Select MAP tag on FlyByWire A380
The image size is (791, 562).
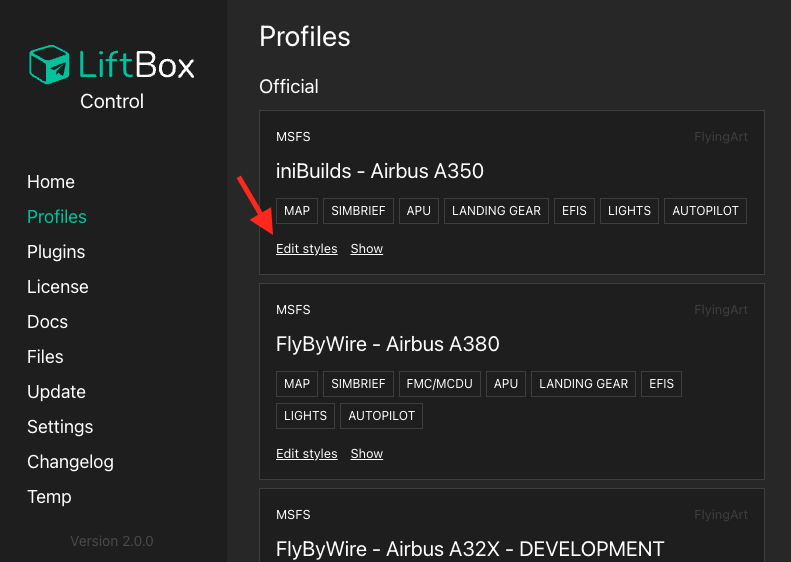click(297, 384)
